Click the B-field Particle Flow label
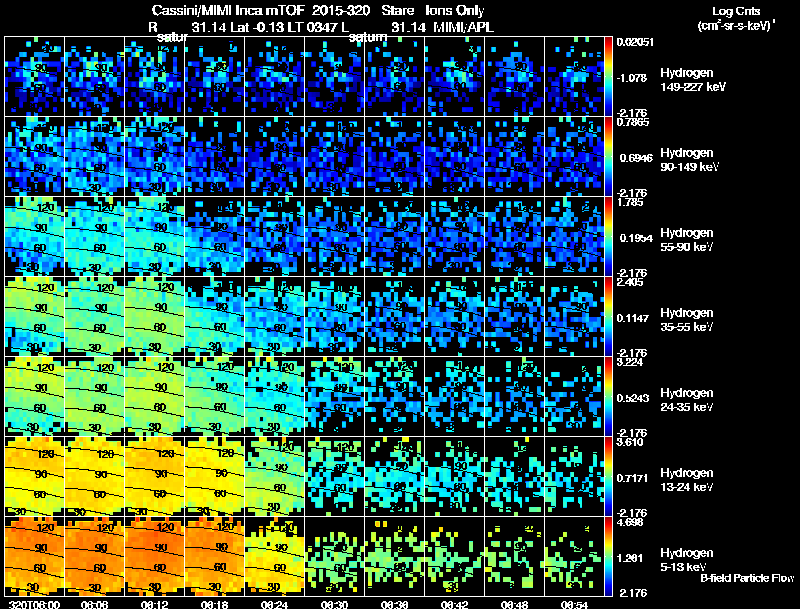 pyautogui.click(x=747, y=578)
